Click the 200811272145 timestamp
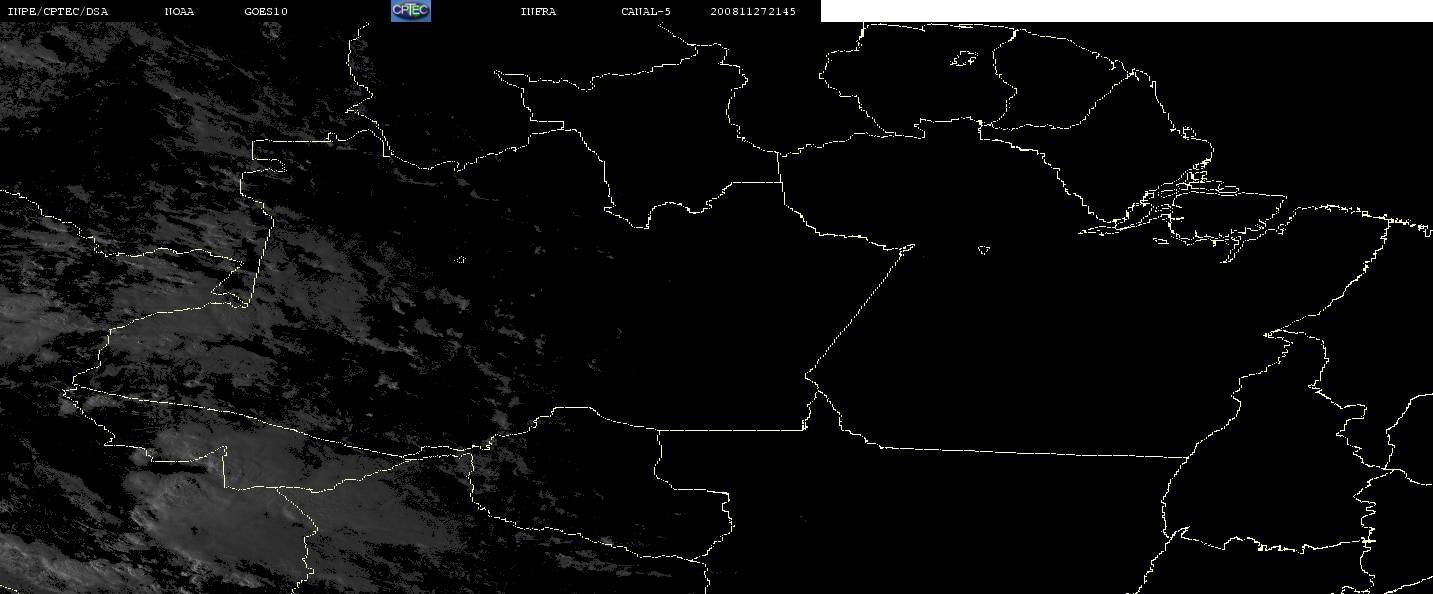The image size is (1433, 594). (754, 12)
